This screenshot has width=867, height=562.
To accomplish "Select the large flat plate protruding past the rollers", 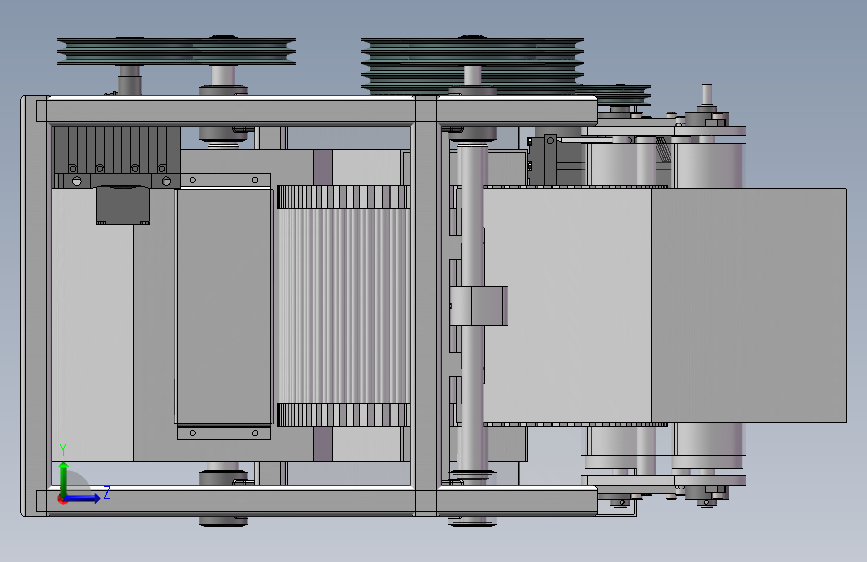I will (749, 305).
